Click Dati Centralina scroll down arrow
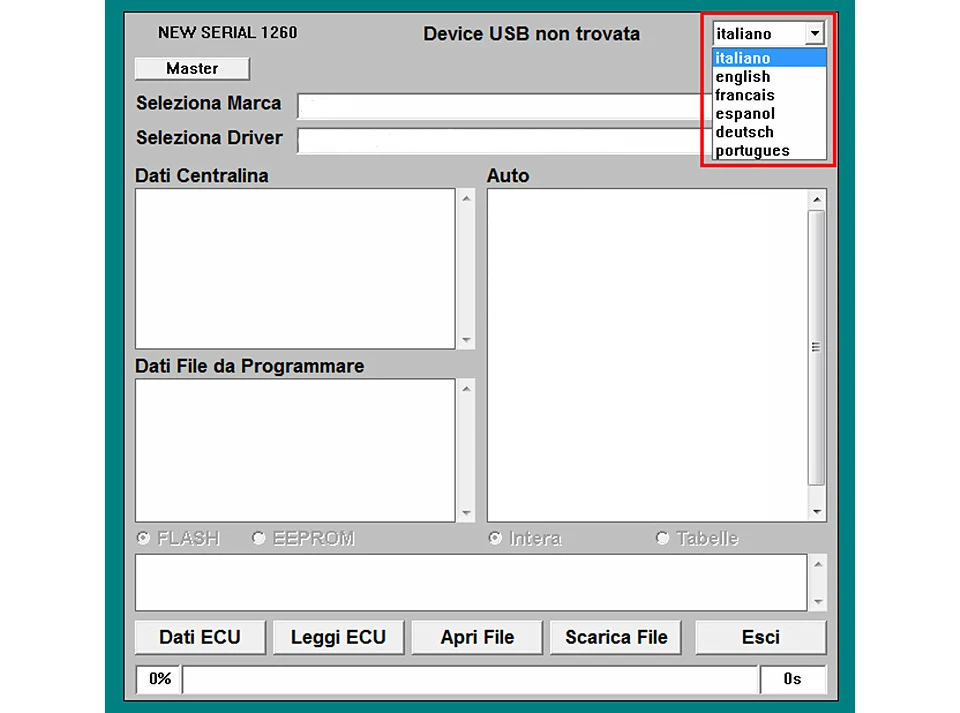 pyautogui.click(x=467, y=340)
